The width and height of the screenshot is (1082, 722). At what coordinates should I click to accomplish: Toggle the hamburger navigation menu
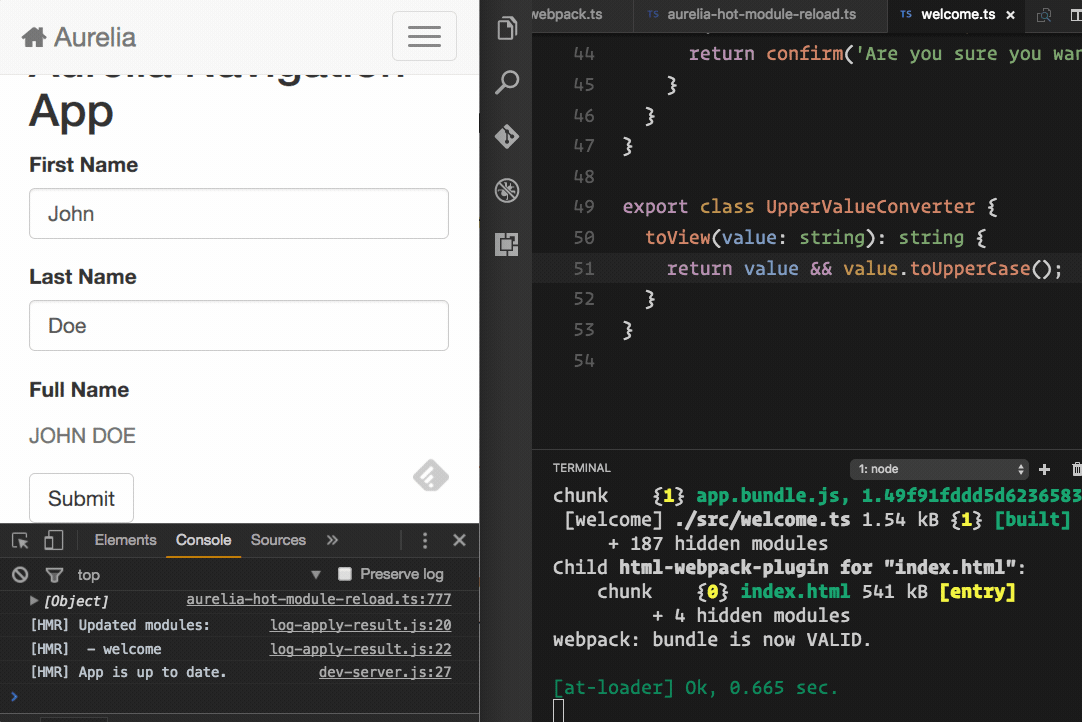coord(424,36)
